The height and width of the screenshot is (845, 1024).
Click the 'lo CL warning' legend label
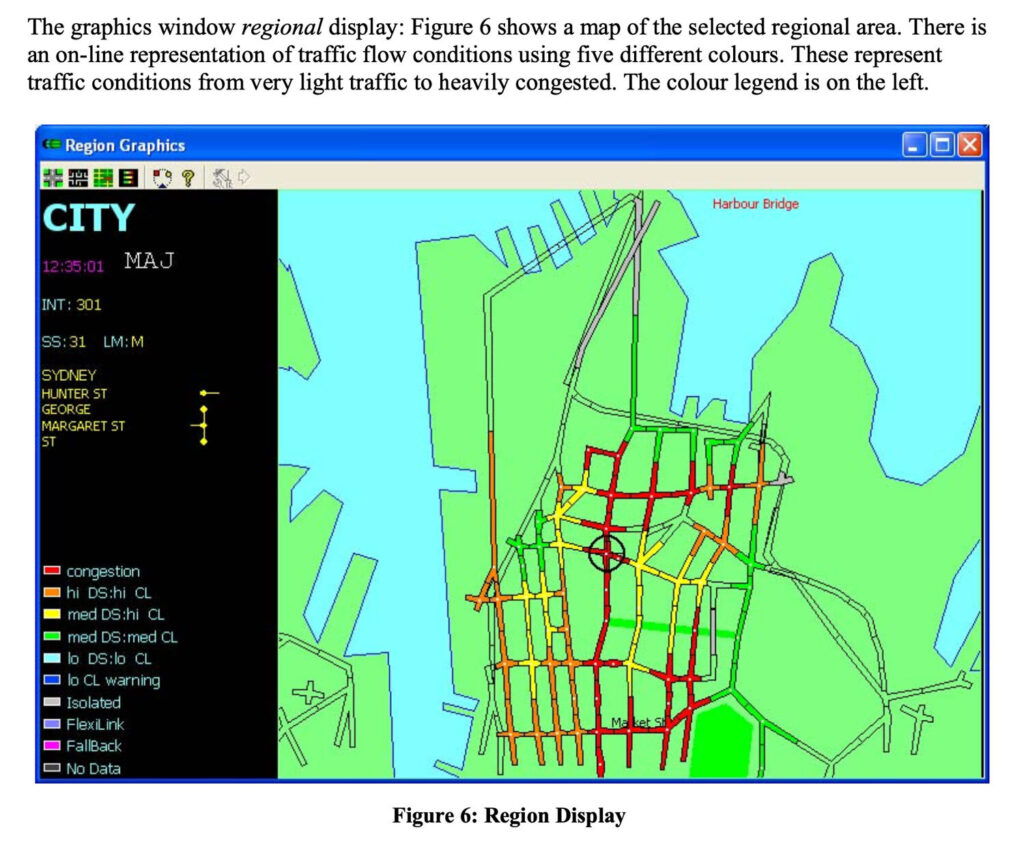coord(113,680)
